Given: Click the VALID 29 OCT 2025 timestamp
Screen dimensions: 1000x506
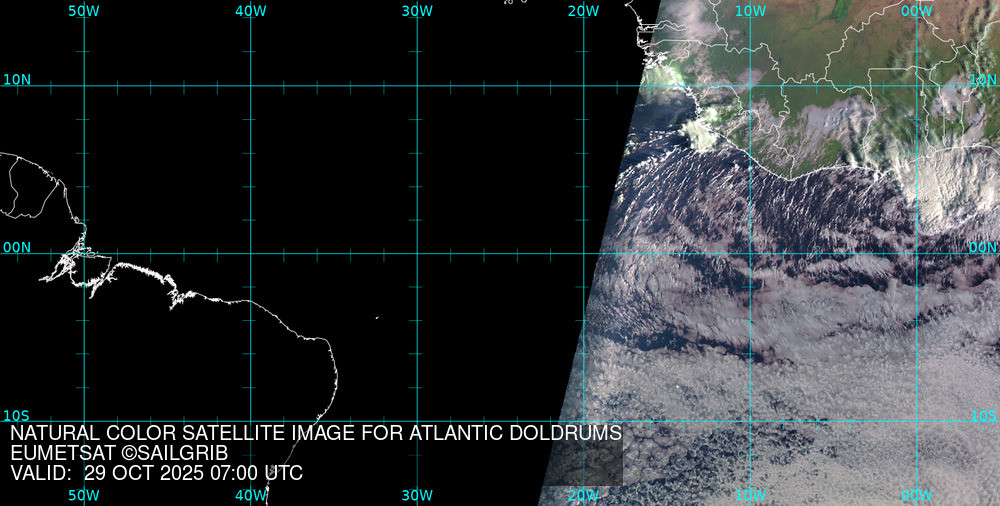Looking at the screenshot, I should coord(156,473).
